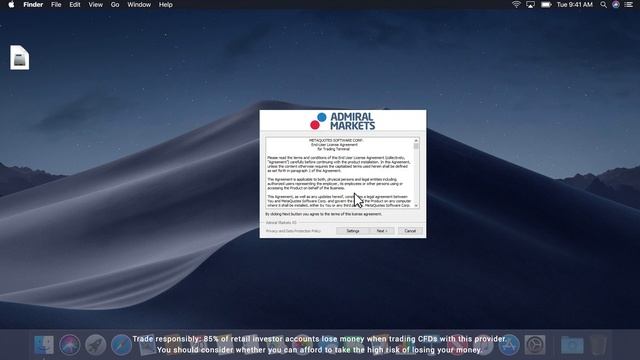
Task: Open the Finder menu
Action: pos(33,4)
